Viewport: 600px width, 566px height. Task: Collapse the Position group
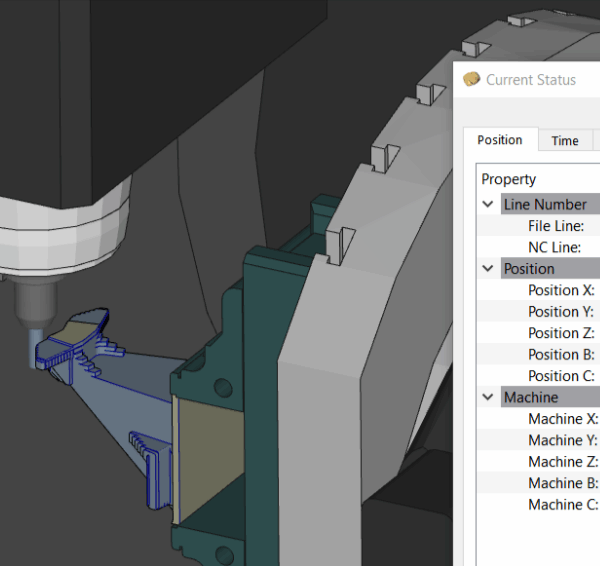pos(488,269)
